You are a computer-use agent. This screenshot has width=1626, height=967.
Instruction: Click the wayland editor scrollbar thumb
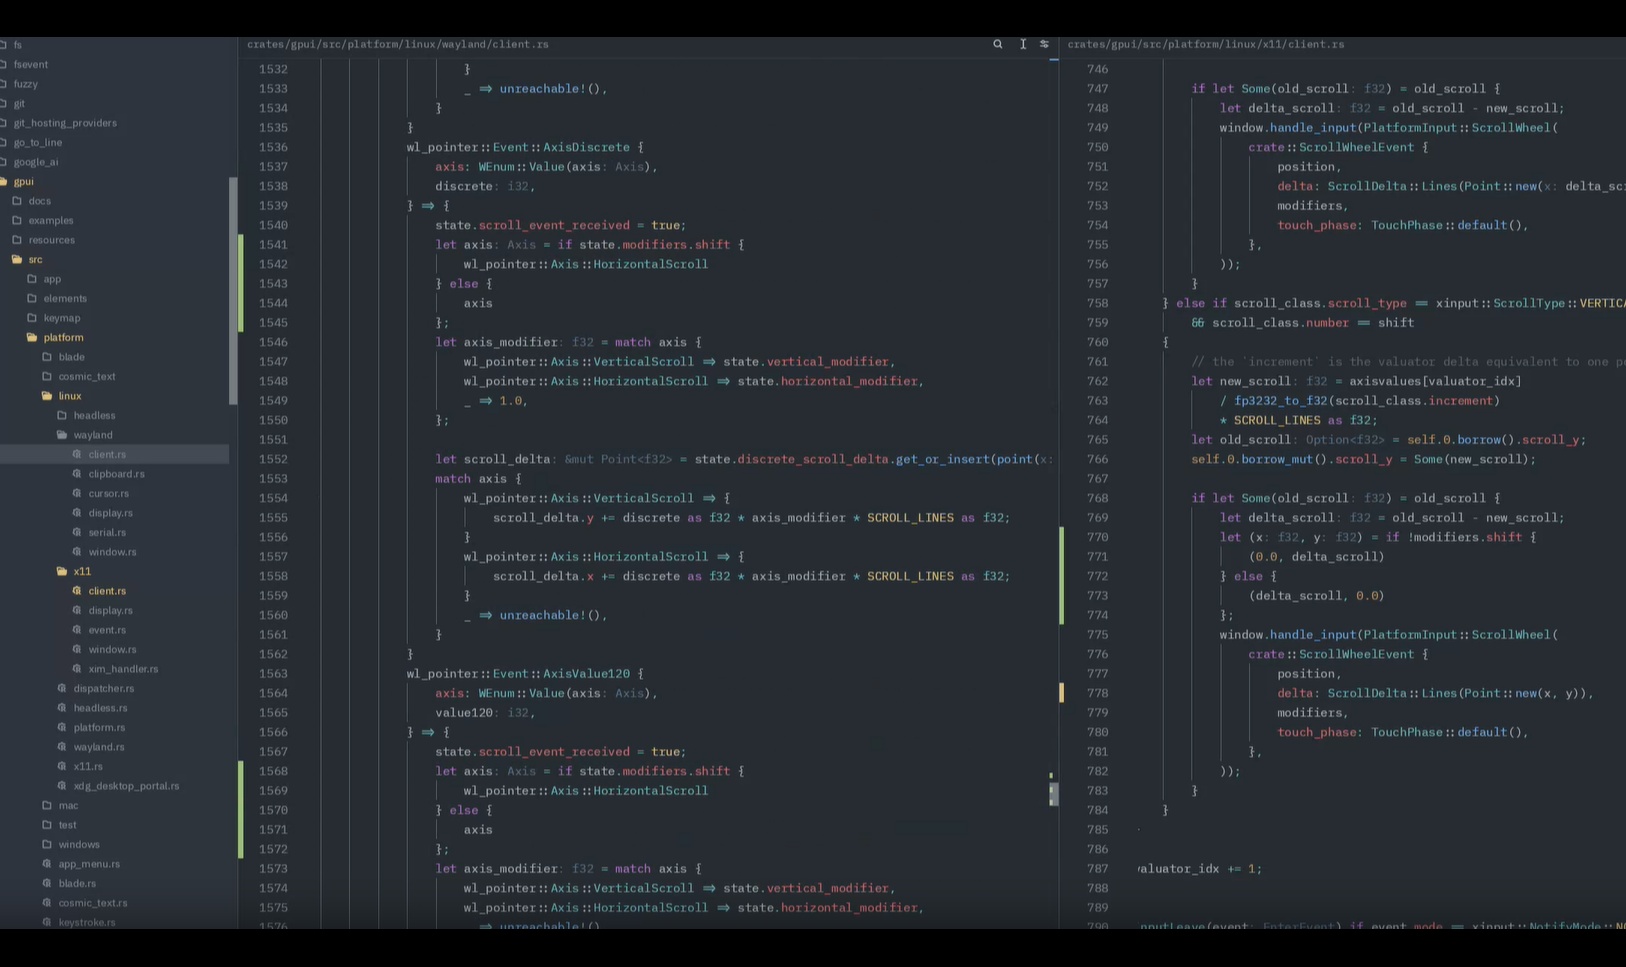(1053, 794)
